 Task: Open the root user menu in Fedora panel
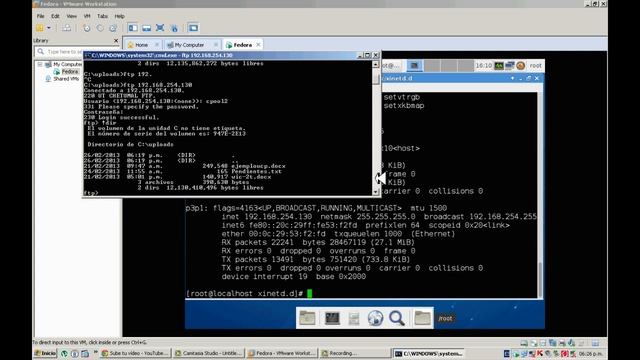point(536,65)
